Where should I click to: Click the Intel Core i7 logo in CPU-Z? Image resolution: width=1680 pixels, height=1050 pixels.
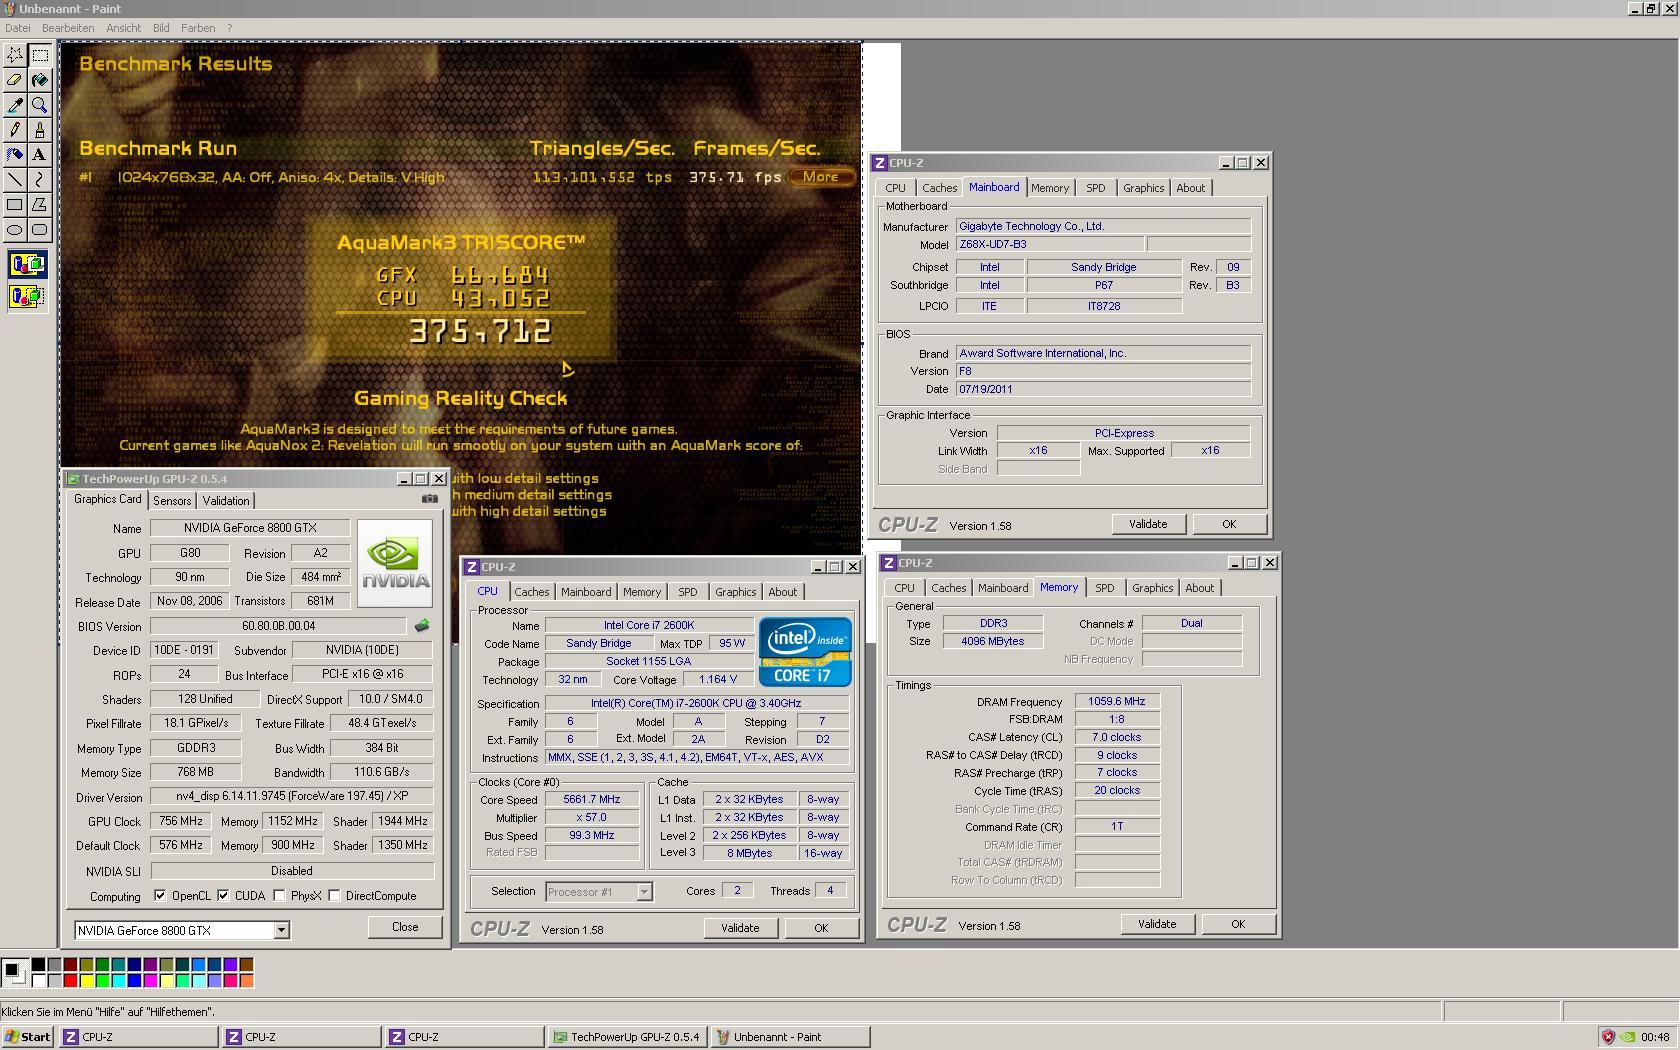805,651
